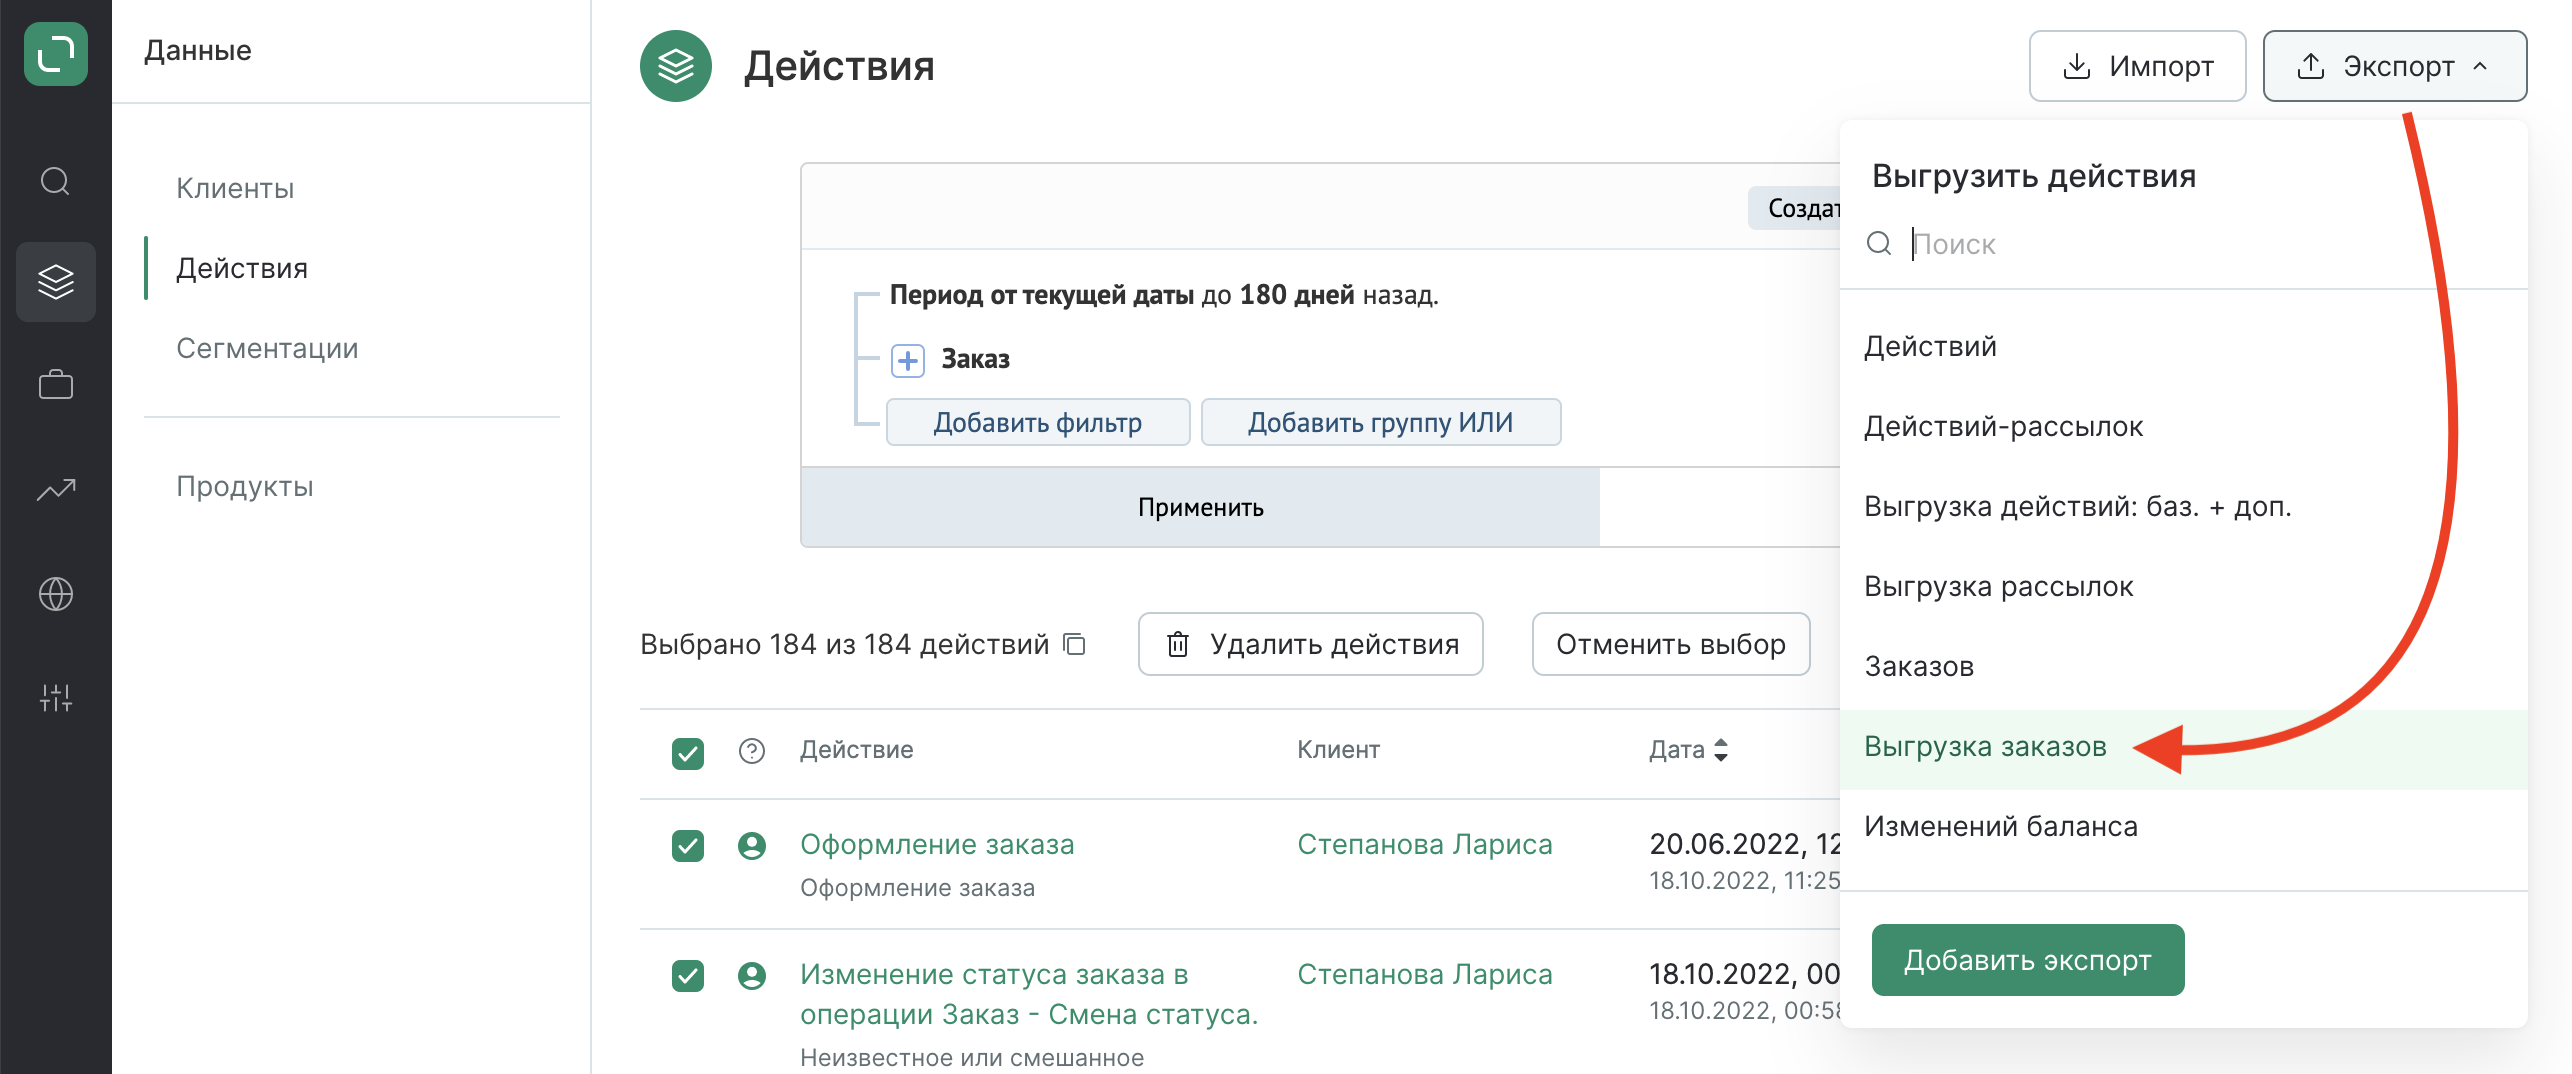This screenshot has height=1074, width=2572.
Task: Select Выгрузка заказов export option
Action: tap(2184, 750)
